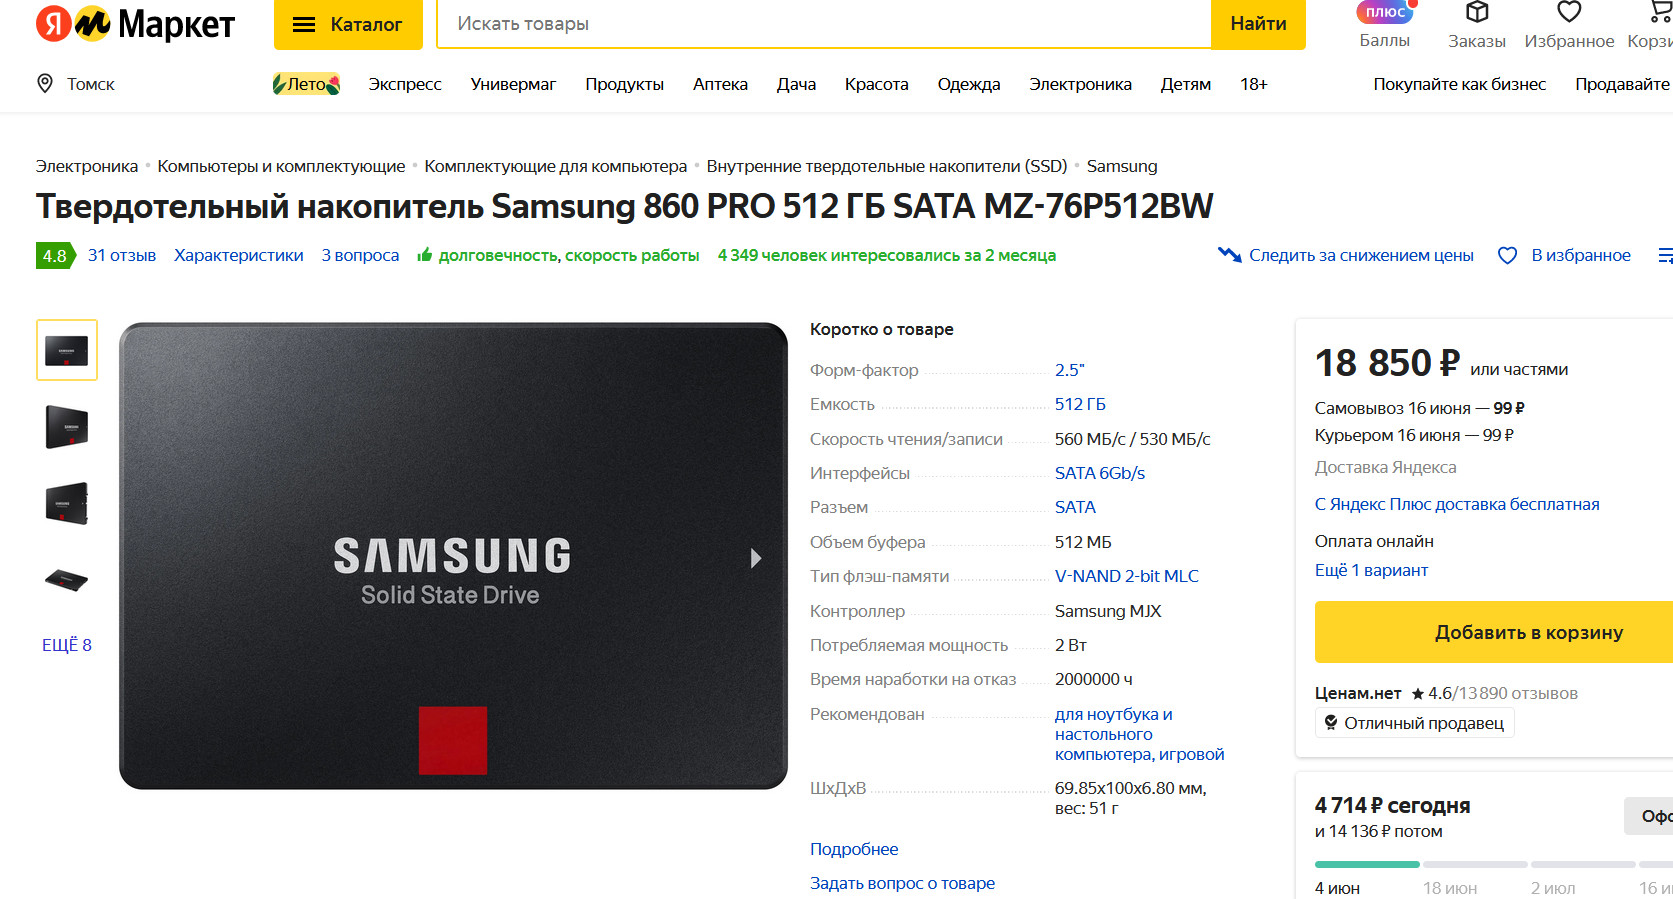
Task: Click the next image arrow on product photo
Action: click(756, 558)
